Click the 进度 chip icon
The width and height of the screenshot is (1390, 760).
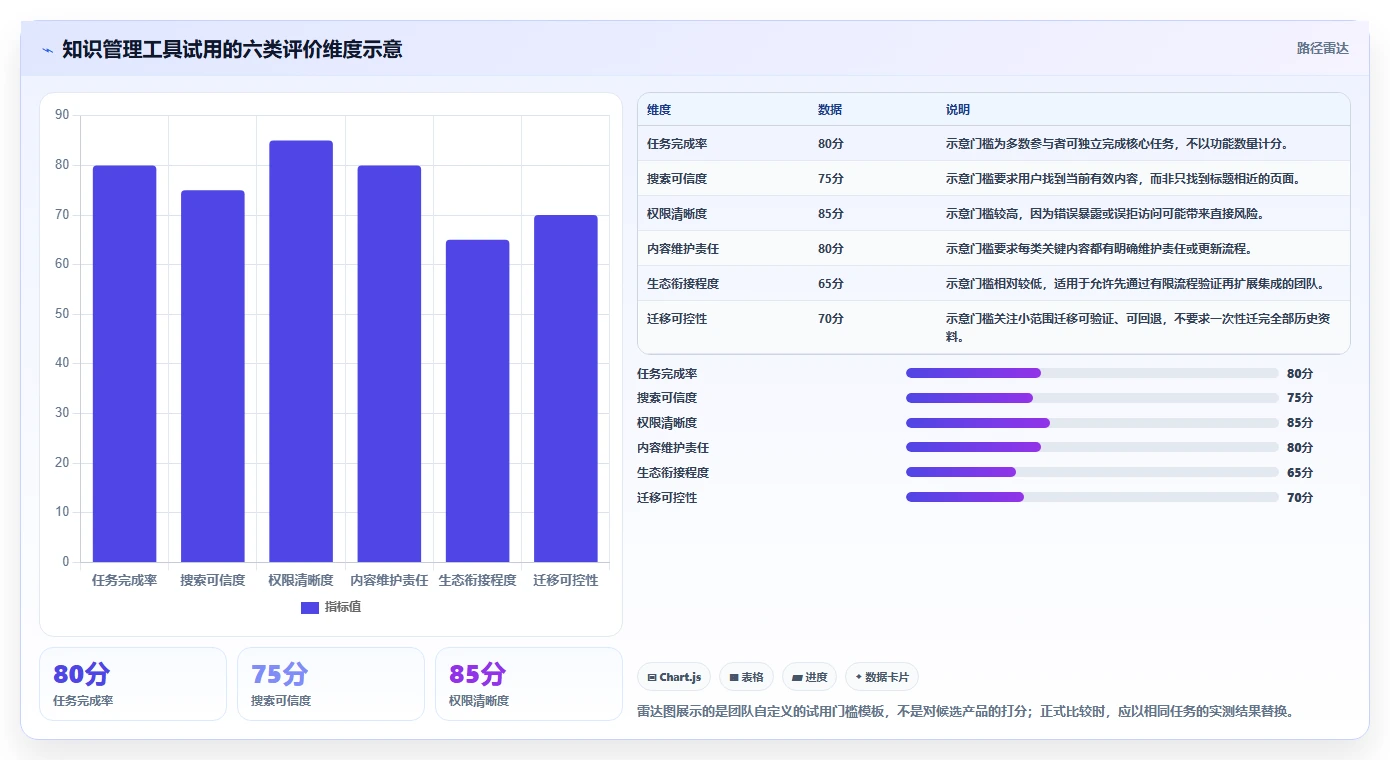[x=797, y=677]
